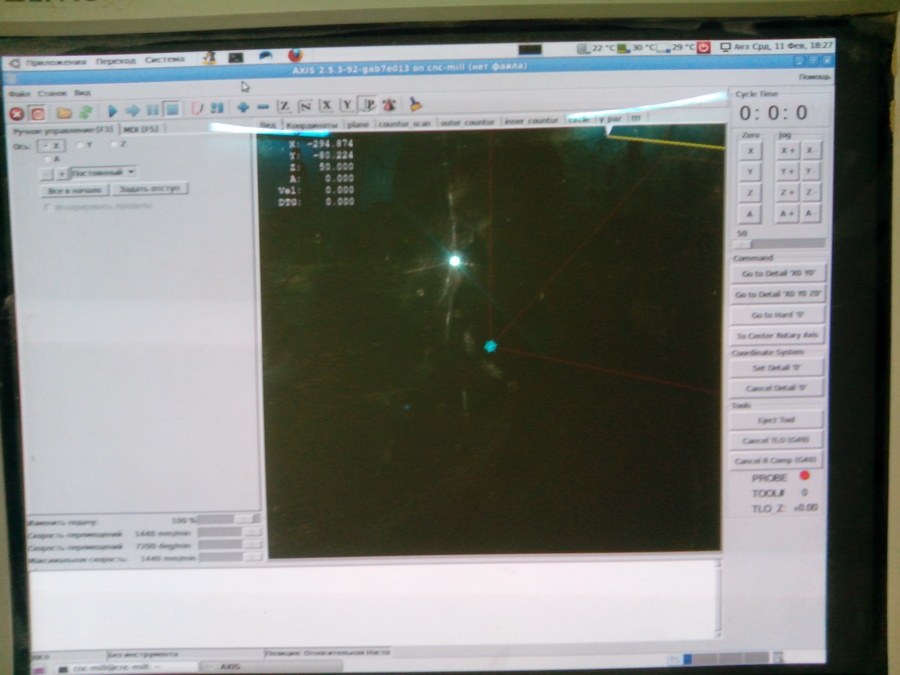Open the Вид menu
The width and height of the screenshot is (900, 675).
(x=82, y=92)
